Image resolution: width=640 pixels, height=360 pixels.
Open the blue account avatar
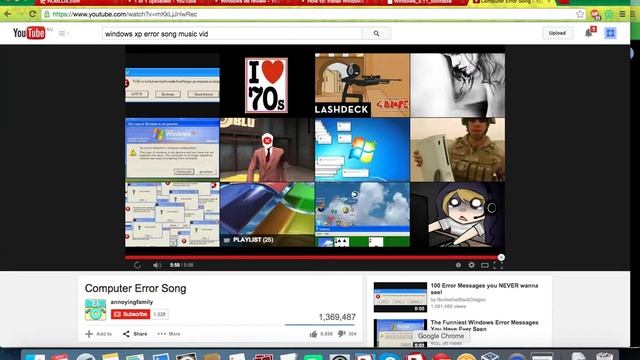(x=610, y=33)
